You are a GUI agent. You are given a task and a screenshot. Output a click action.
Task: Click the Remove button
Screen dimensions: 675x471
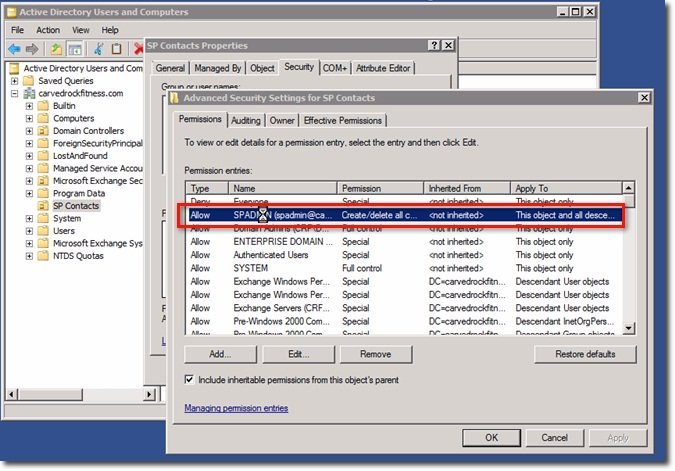pyautogui.click(x=376, y=354)
